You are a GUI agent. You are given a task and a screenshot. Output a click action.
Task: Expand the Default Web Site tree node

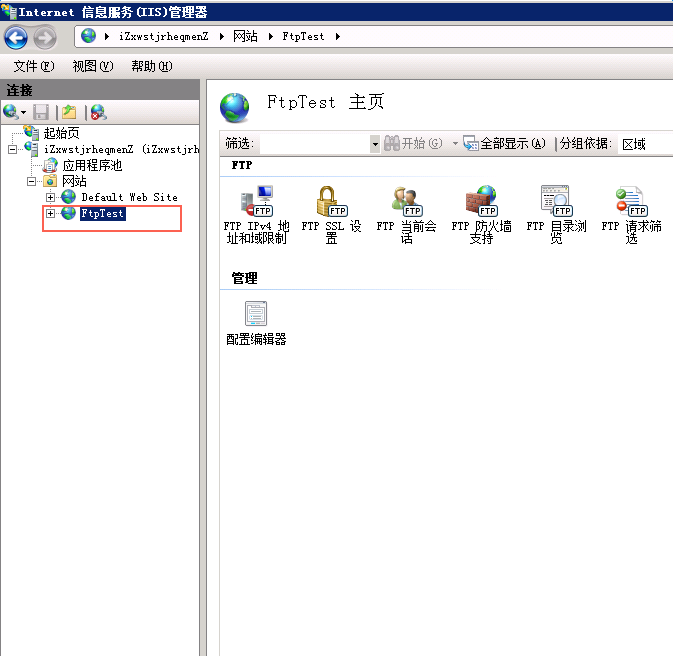click(x=51, y=197)
